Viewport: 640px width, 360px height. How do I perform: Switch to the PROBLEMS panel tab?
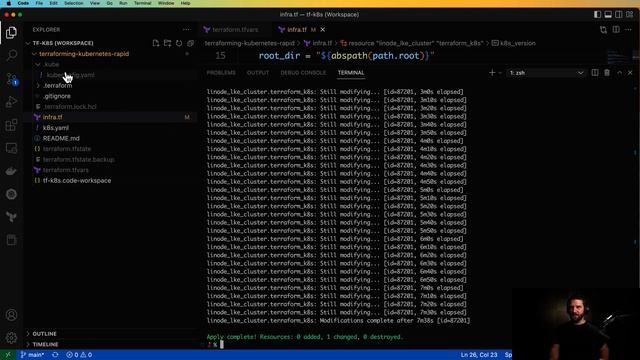[221, 73]
